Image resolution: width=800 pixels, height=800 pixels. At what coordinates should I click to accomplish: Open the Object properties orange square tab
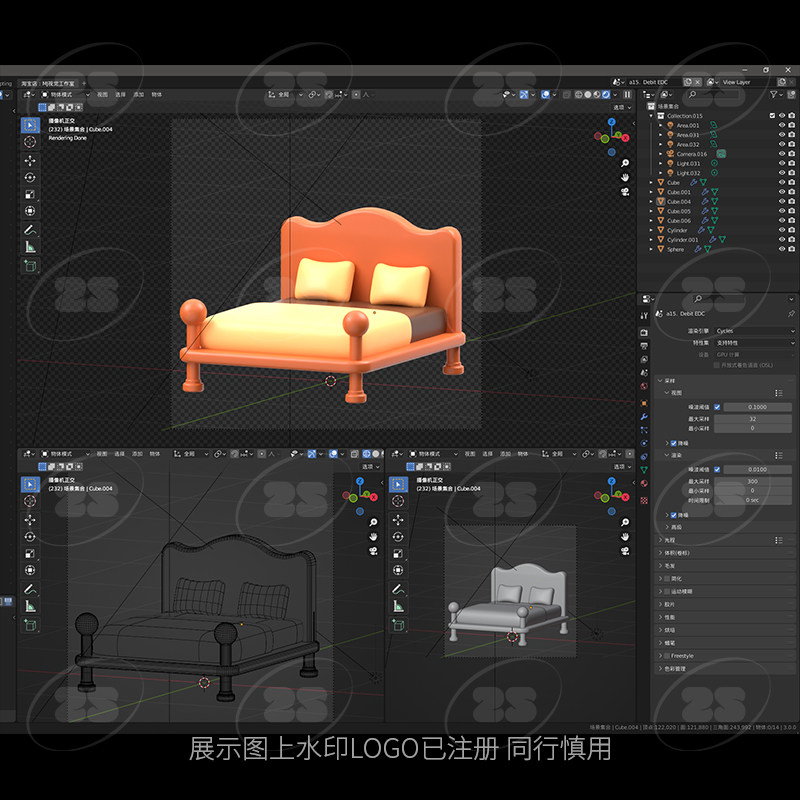click(644, 403)
